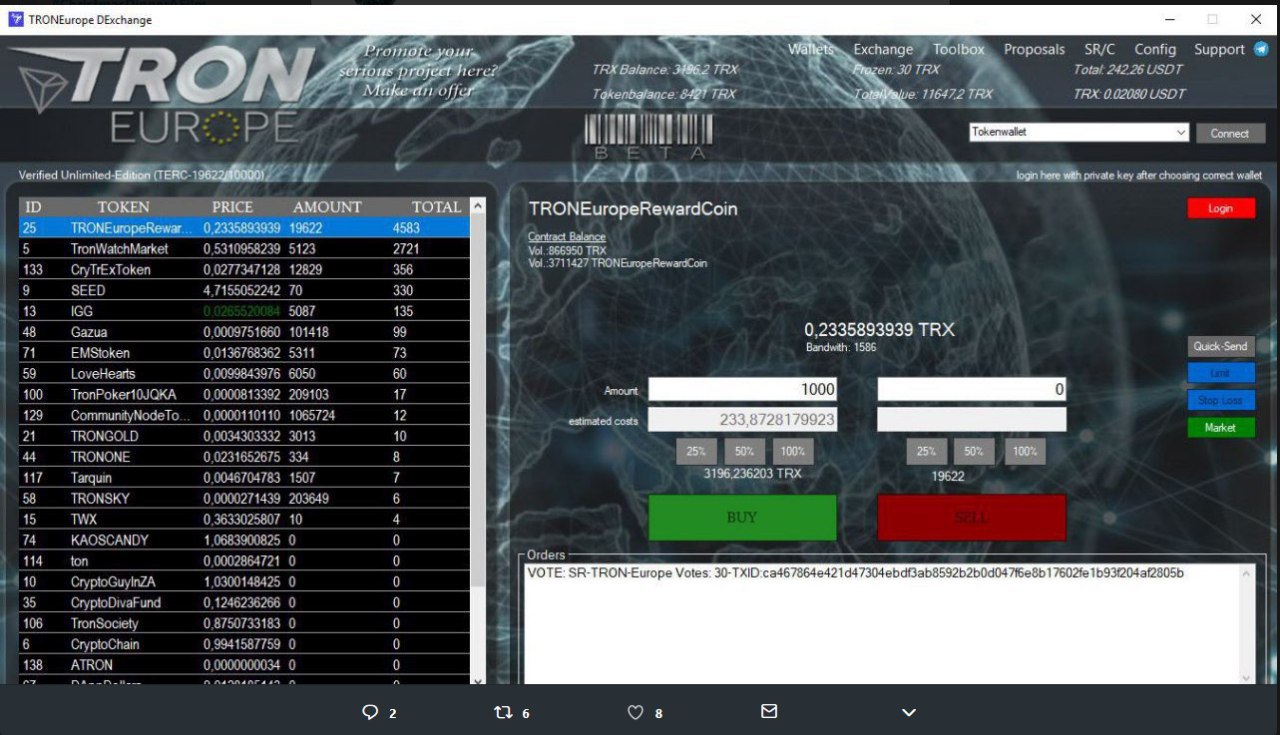Click the red Login button
This screenshot has width=1280, height=735.
(x=1221, y=208)
